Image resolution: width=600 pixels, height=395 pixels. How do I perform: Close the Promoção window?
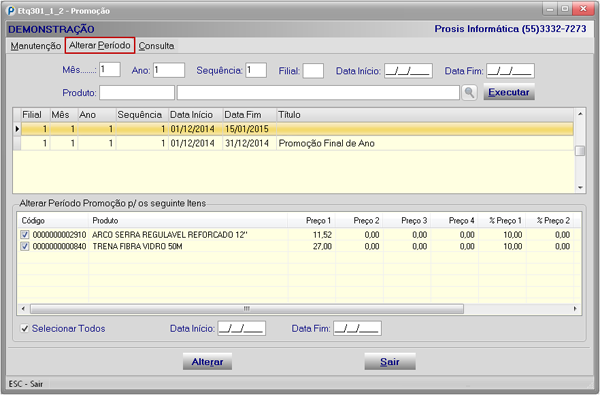click(583, 9)
